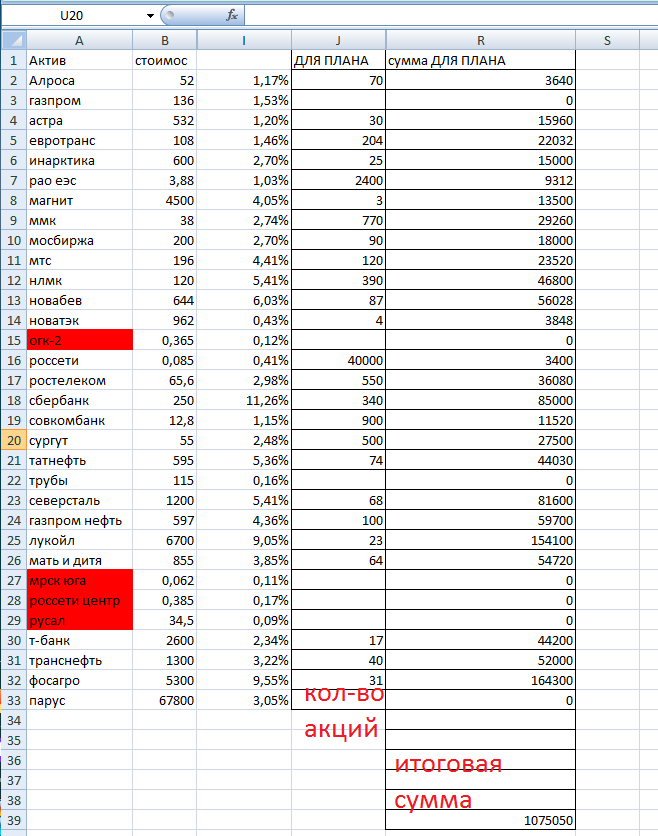Select the 'сургут' cell
Viewport: 658px width, 836px height.
tap(79, 440)
